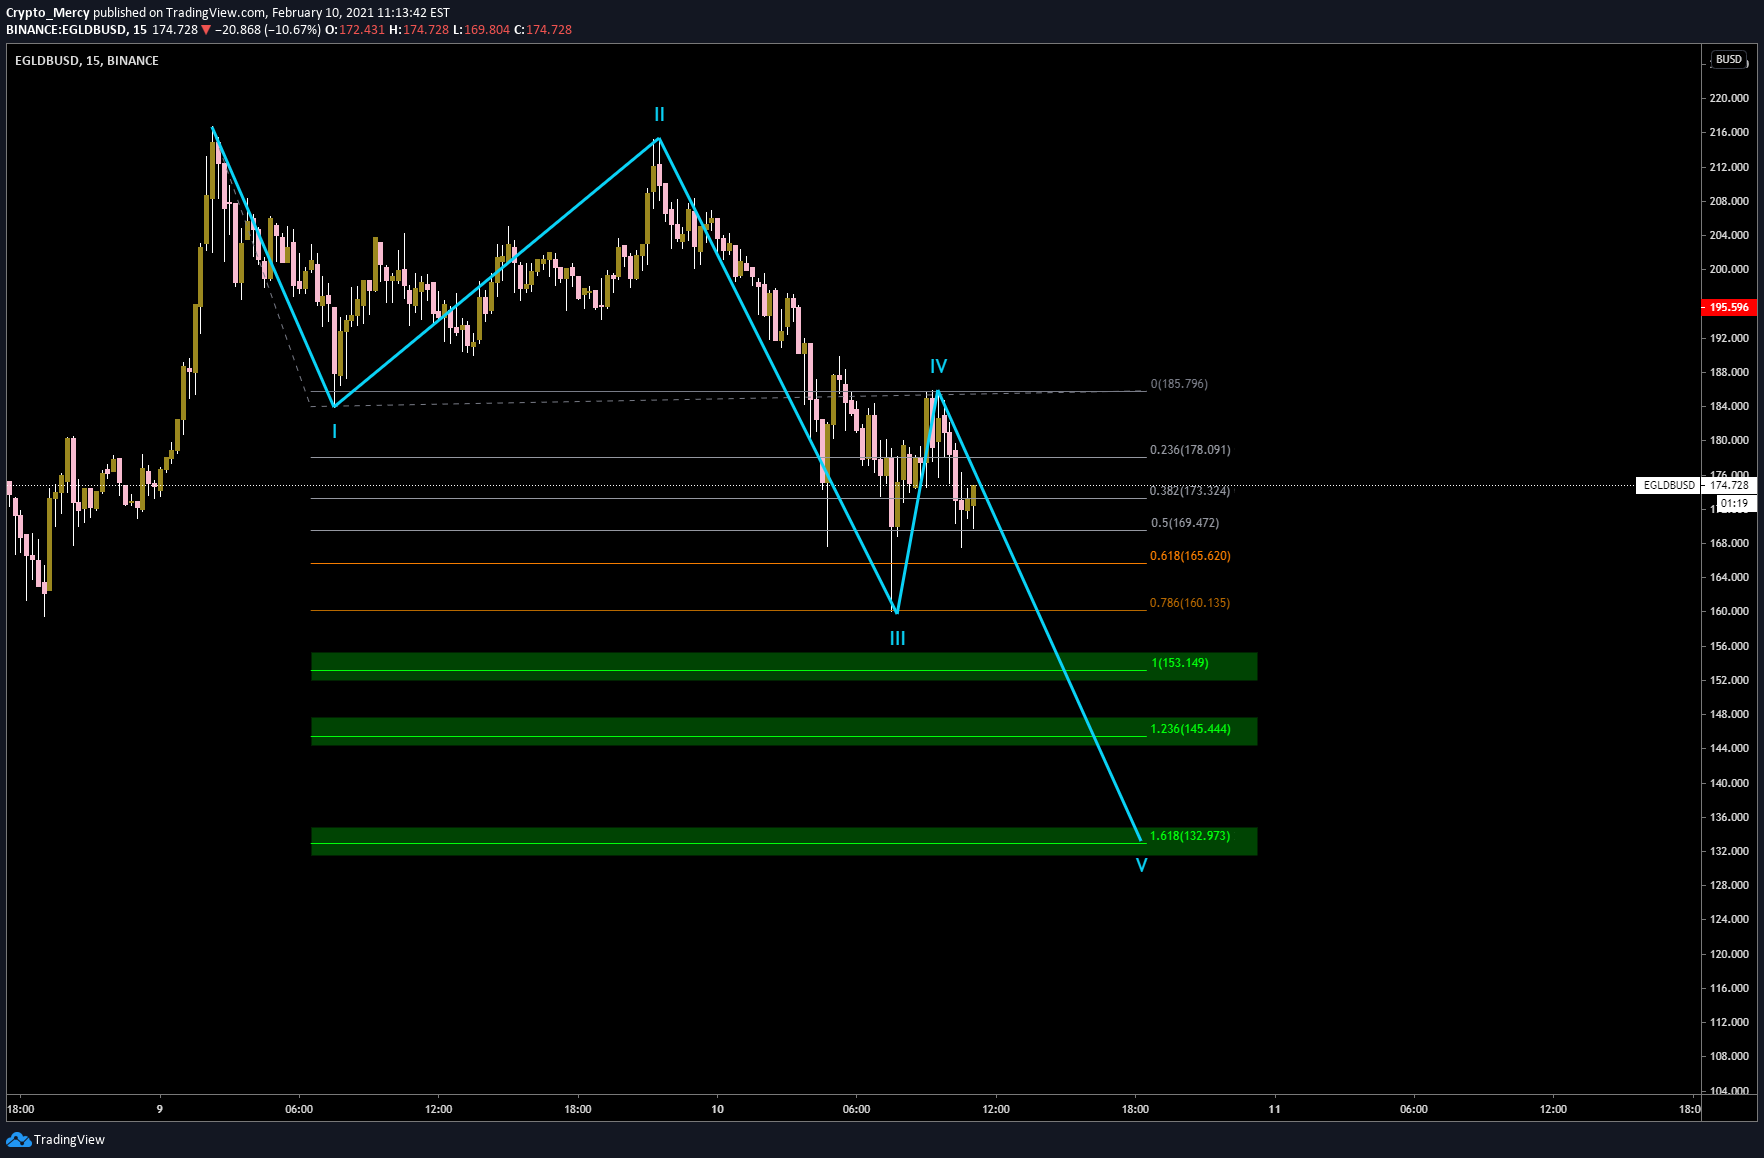This screenshot has width=1764, height=1158.
Task: Click the 01:19 countdown timer label
Action: tap(1735, 503)
